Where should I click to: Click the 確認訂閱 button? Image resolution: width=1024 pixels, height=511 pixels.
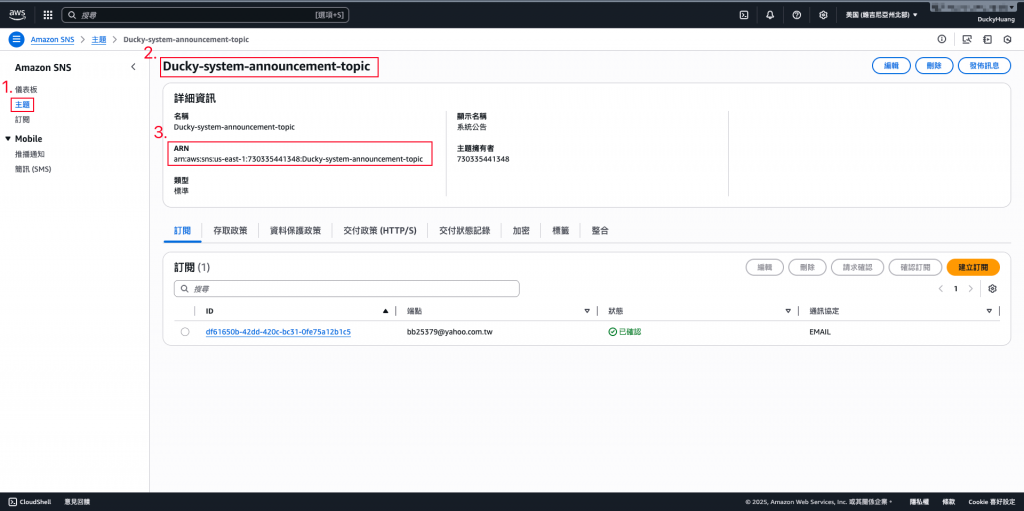pos(915,267)
